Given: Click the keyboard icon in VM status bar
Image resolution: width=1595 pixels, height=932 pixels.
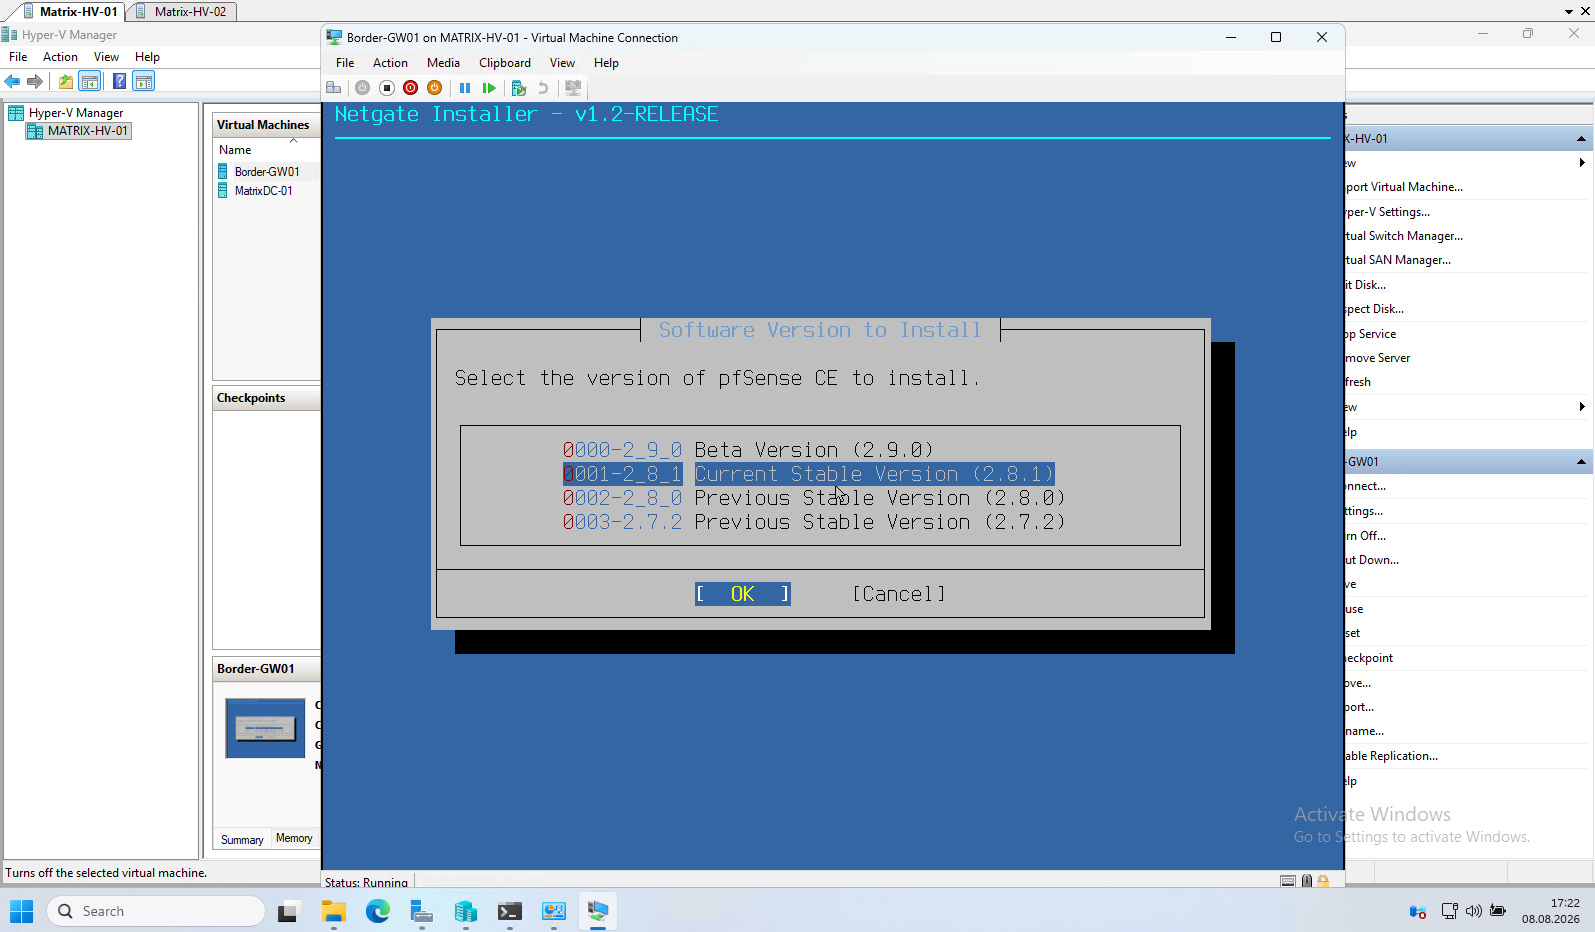Looking at the screenshot, I should (x=1288, y=881).
